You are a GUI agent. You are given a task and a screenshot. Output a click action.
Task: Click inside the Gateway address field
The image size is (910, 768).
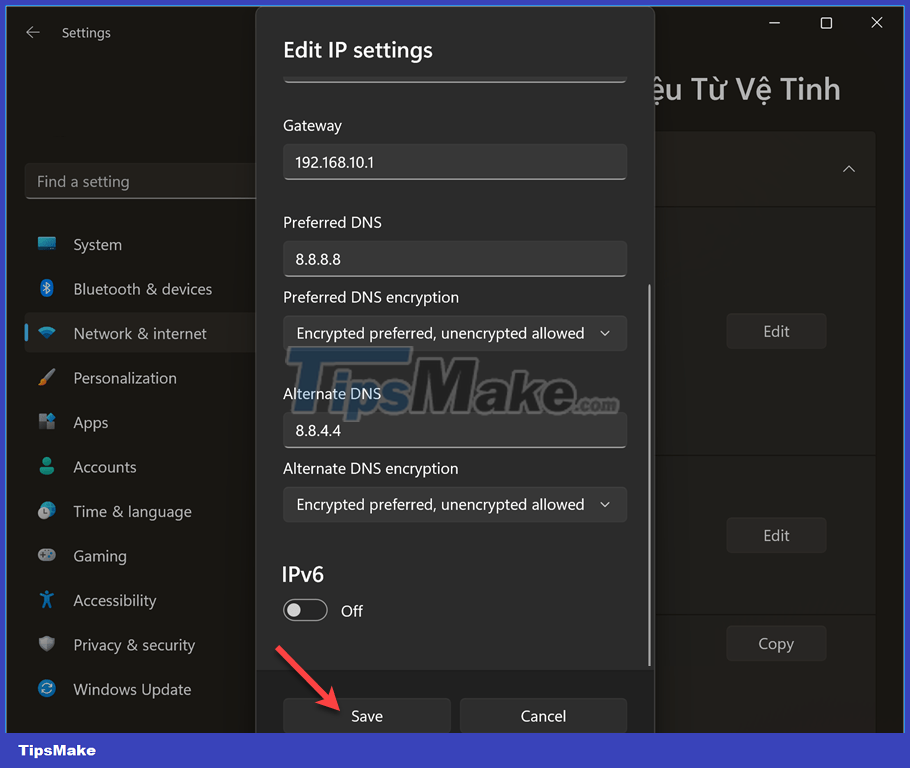(455, 161)
